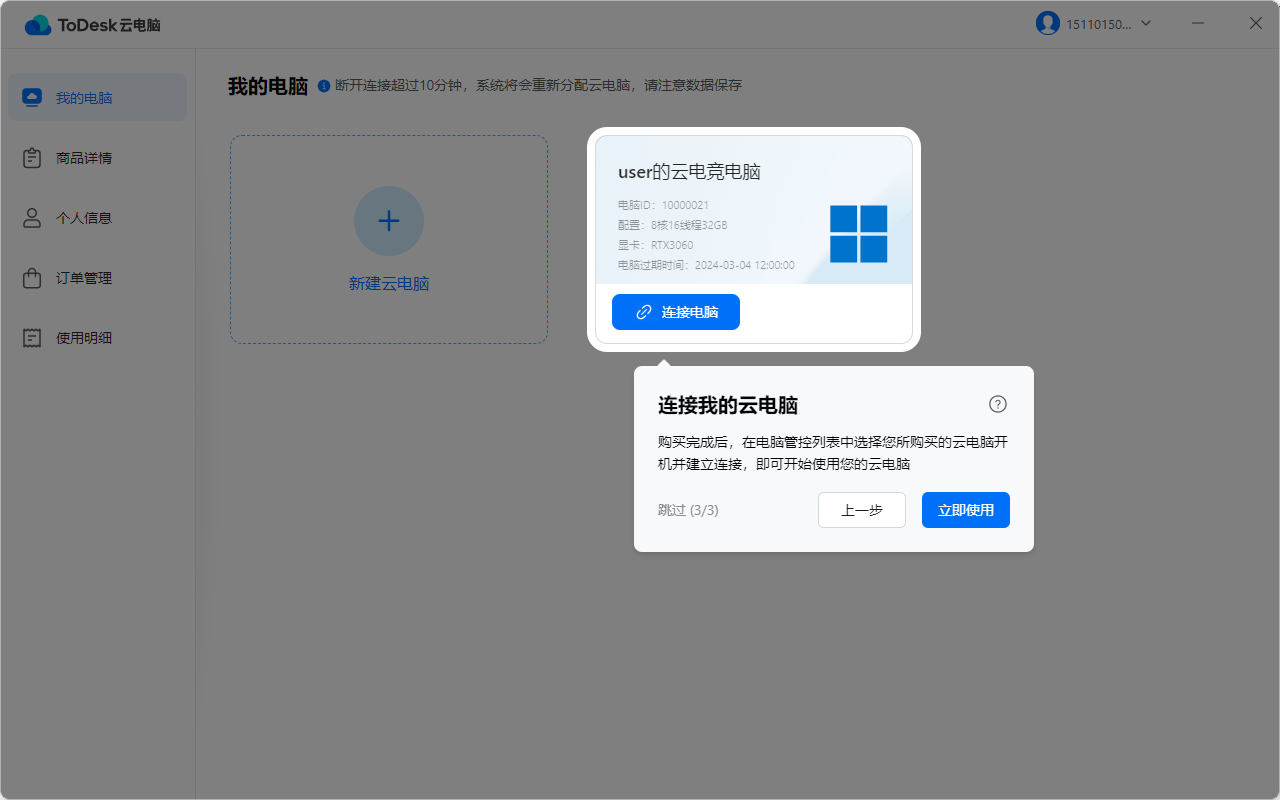Click the 连接电脑 button
The width and height of the screenshot is (1280, 800).
tap(676, 312)
